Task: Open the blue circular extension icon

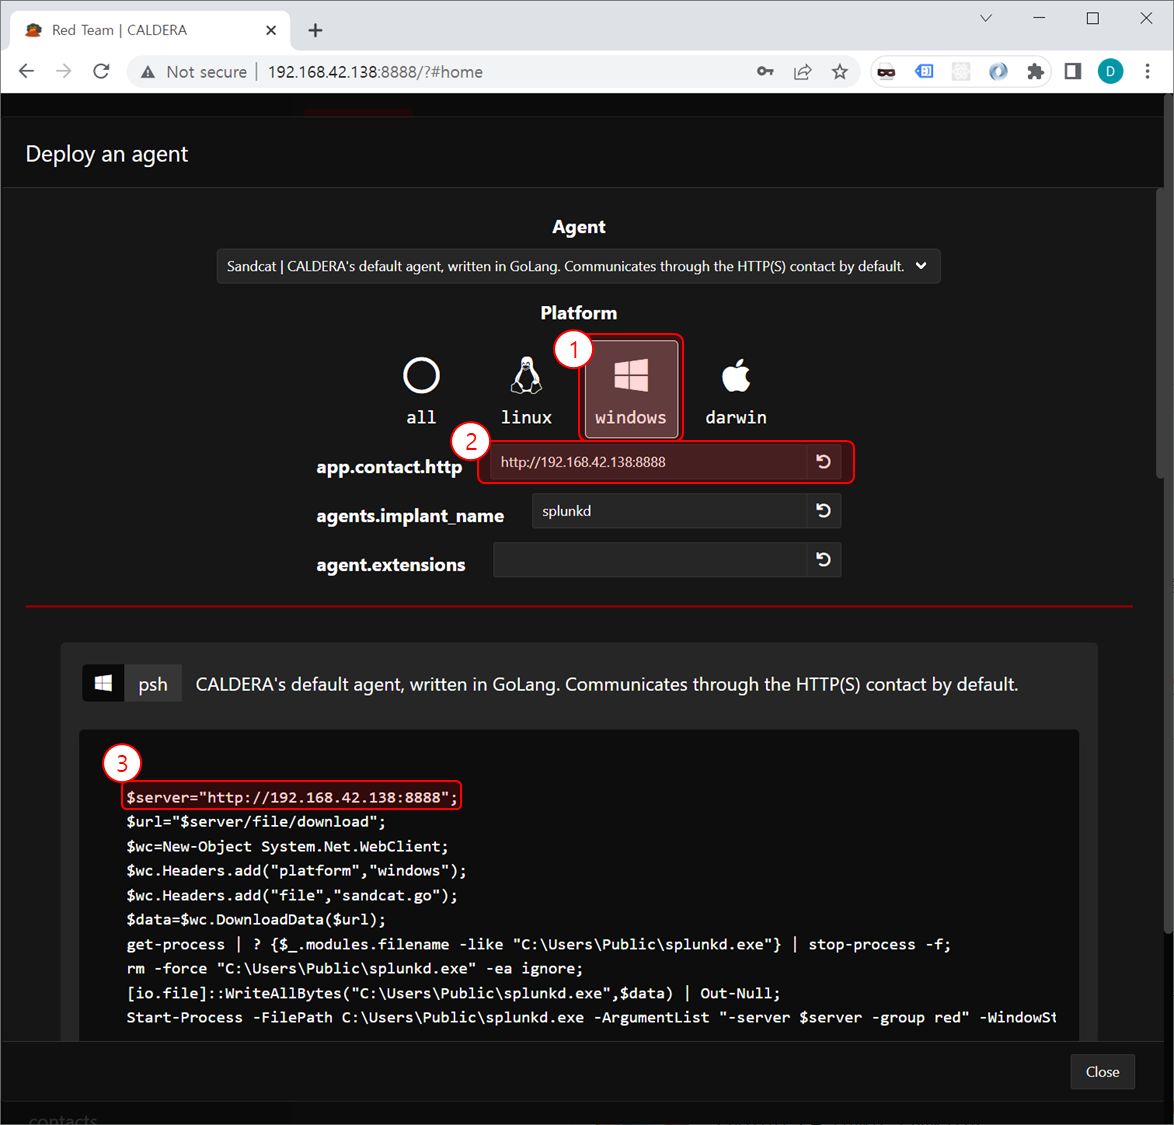Action: (x=998, y=72)
